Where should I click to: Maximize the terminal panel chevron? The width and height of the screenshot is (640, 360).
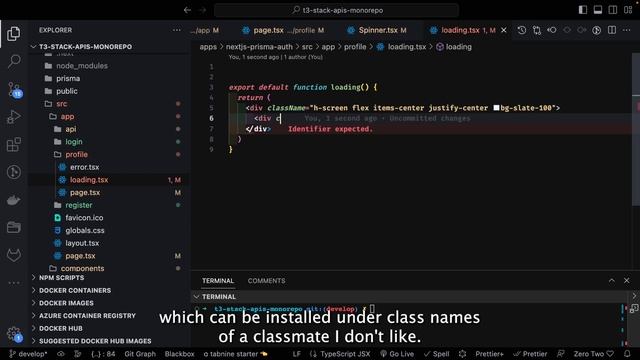(611, 280)
